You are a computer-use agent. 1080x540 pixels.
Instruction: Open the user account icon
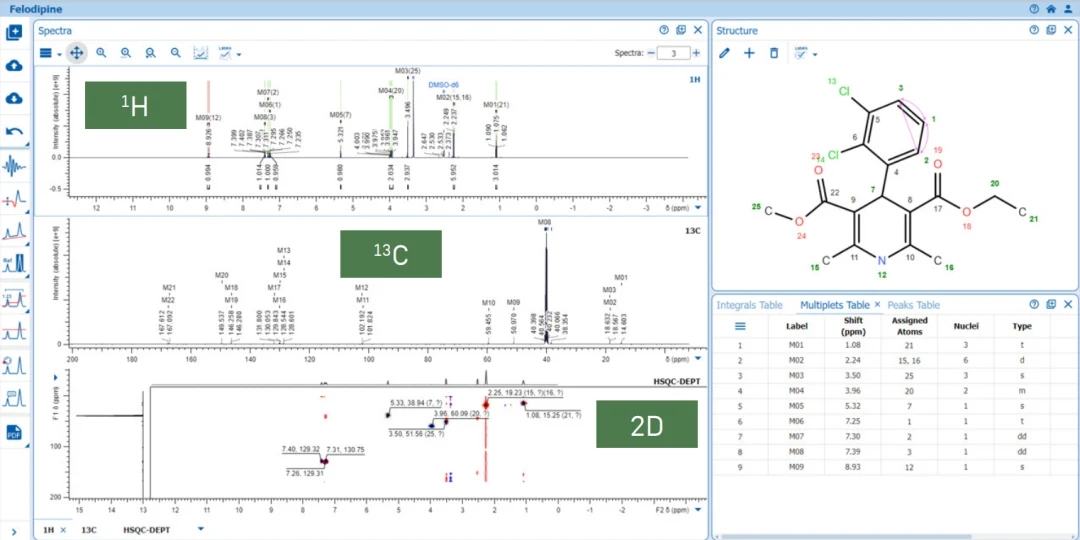1068,9
